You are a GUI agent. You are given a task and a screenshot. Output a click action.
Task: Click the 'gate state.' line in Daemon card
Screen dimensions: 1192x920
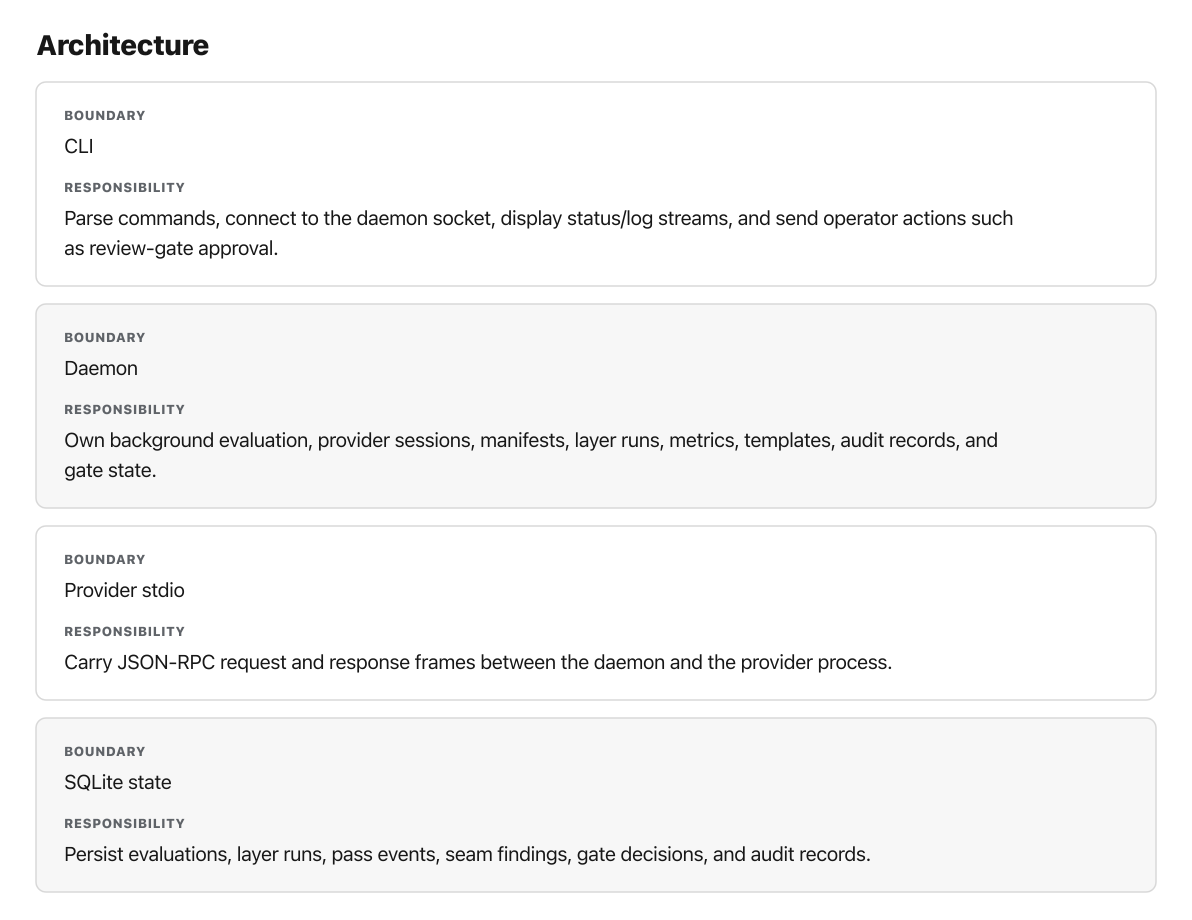coord(110,470)
